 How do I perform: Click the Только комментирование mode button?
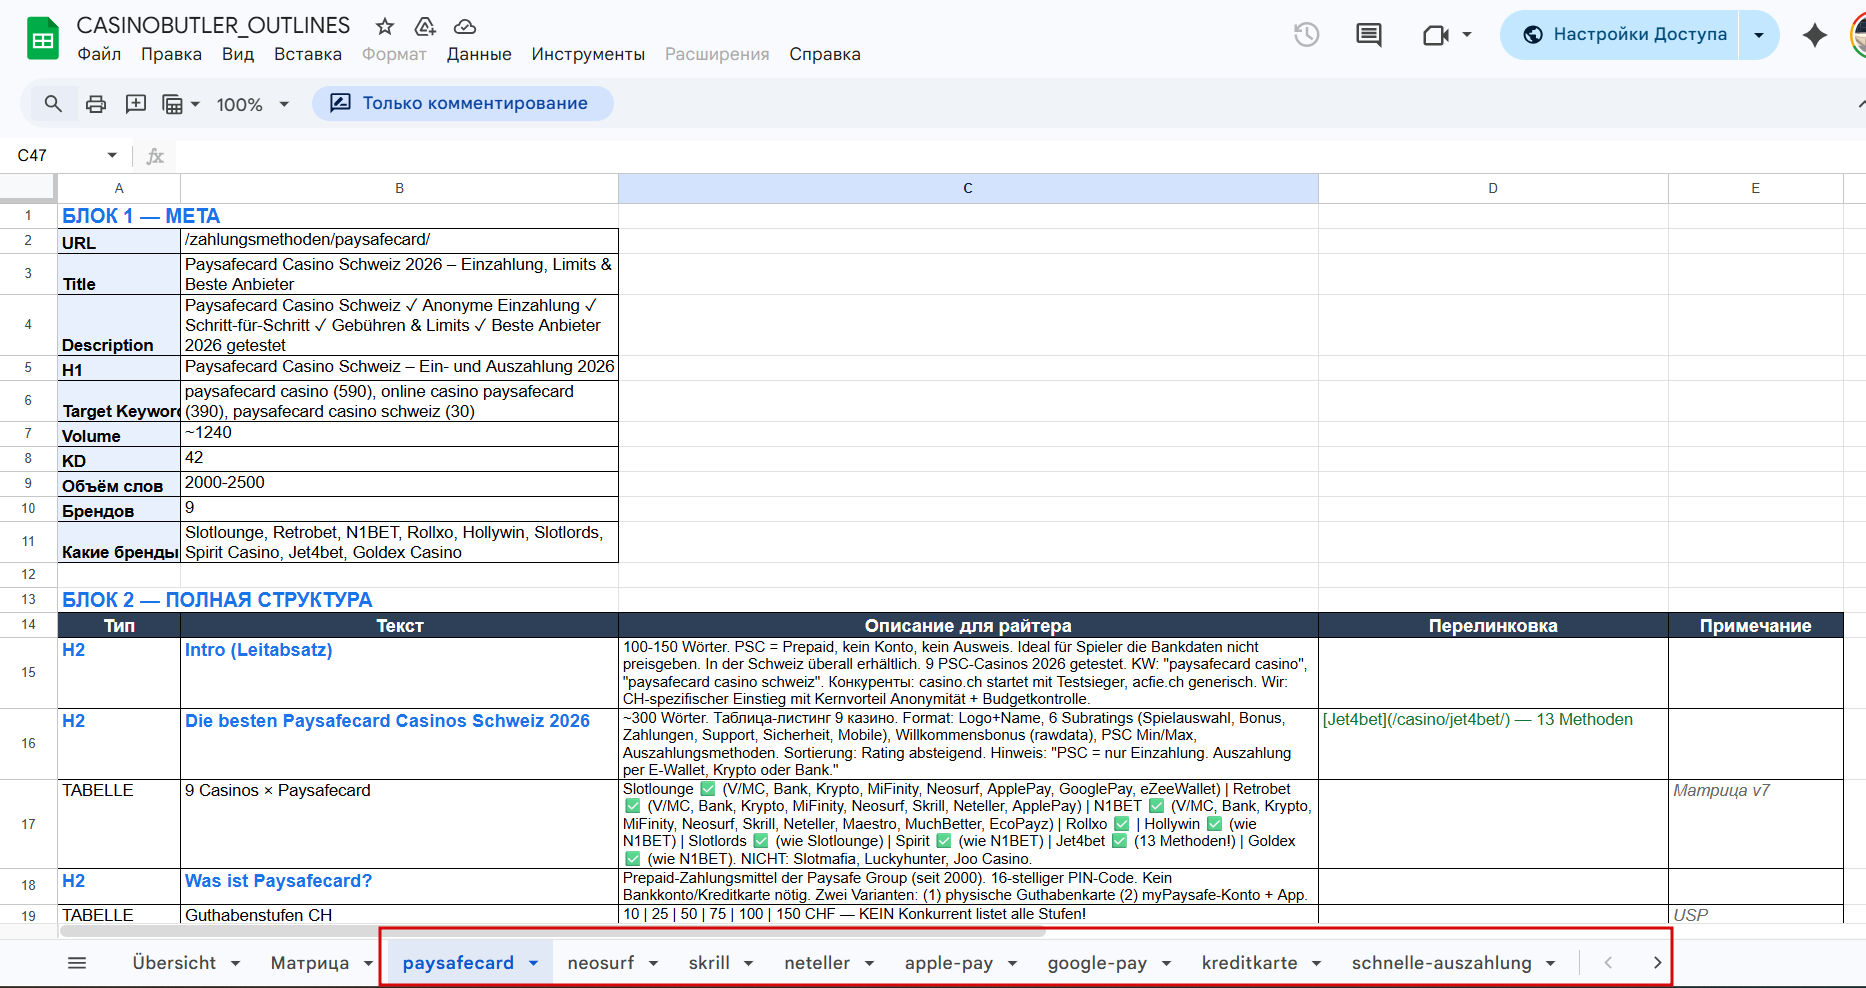[x=462, y=104]
